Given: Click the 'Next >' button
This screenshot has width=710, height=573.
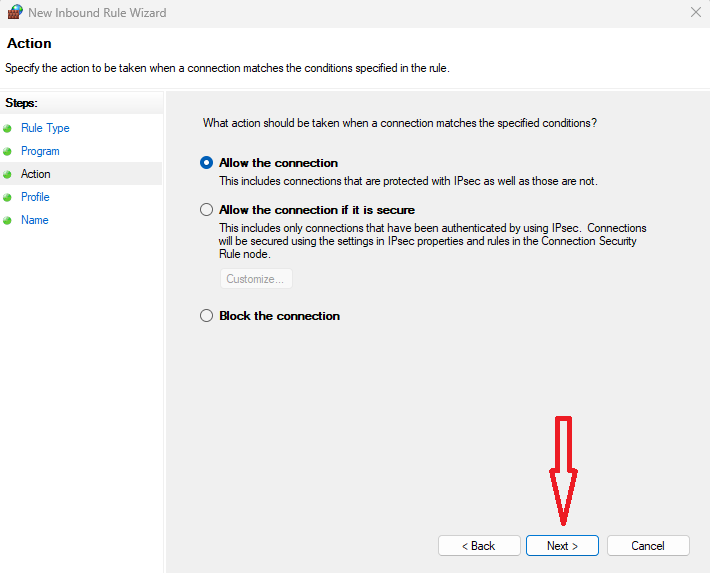Looking at the screenshot, I should click(x=562, y=546).
